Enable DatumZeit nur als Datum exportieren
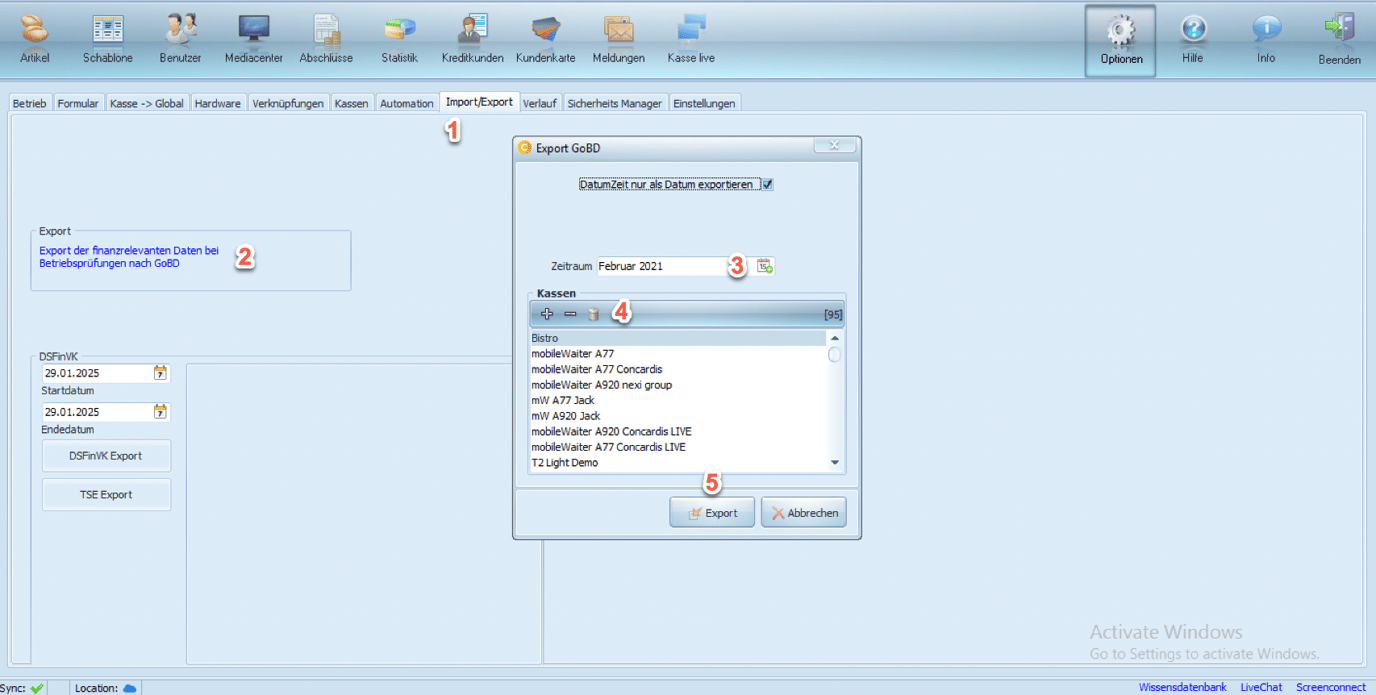 (767, 184)
